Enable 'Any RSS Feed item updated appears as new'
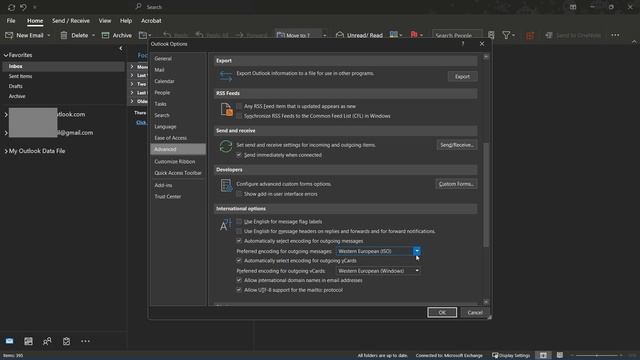 239,106
